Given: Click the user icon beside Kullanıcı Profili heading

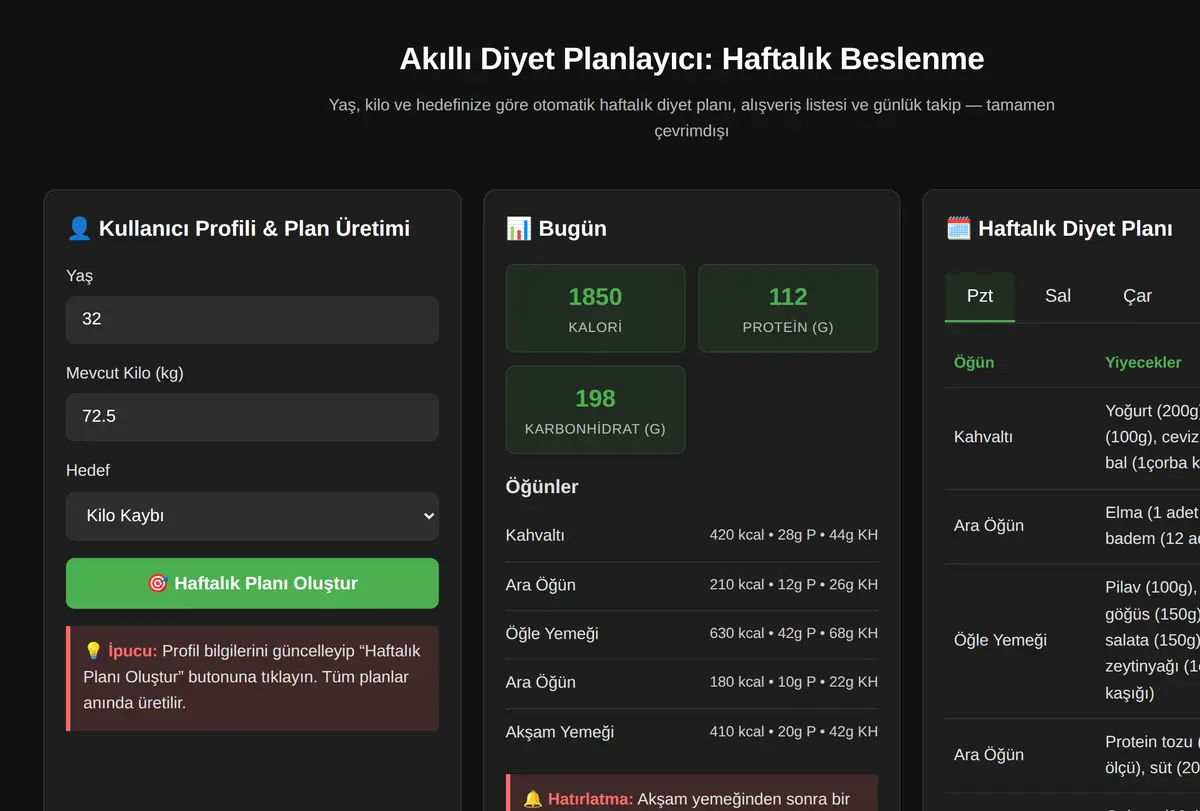Looking at the screenshot, I should pos(79,228).
